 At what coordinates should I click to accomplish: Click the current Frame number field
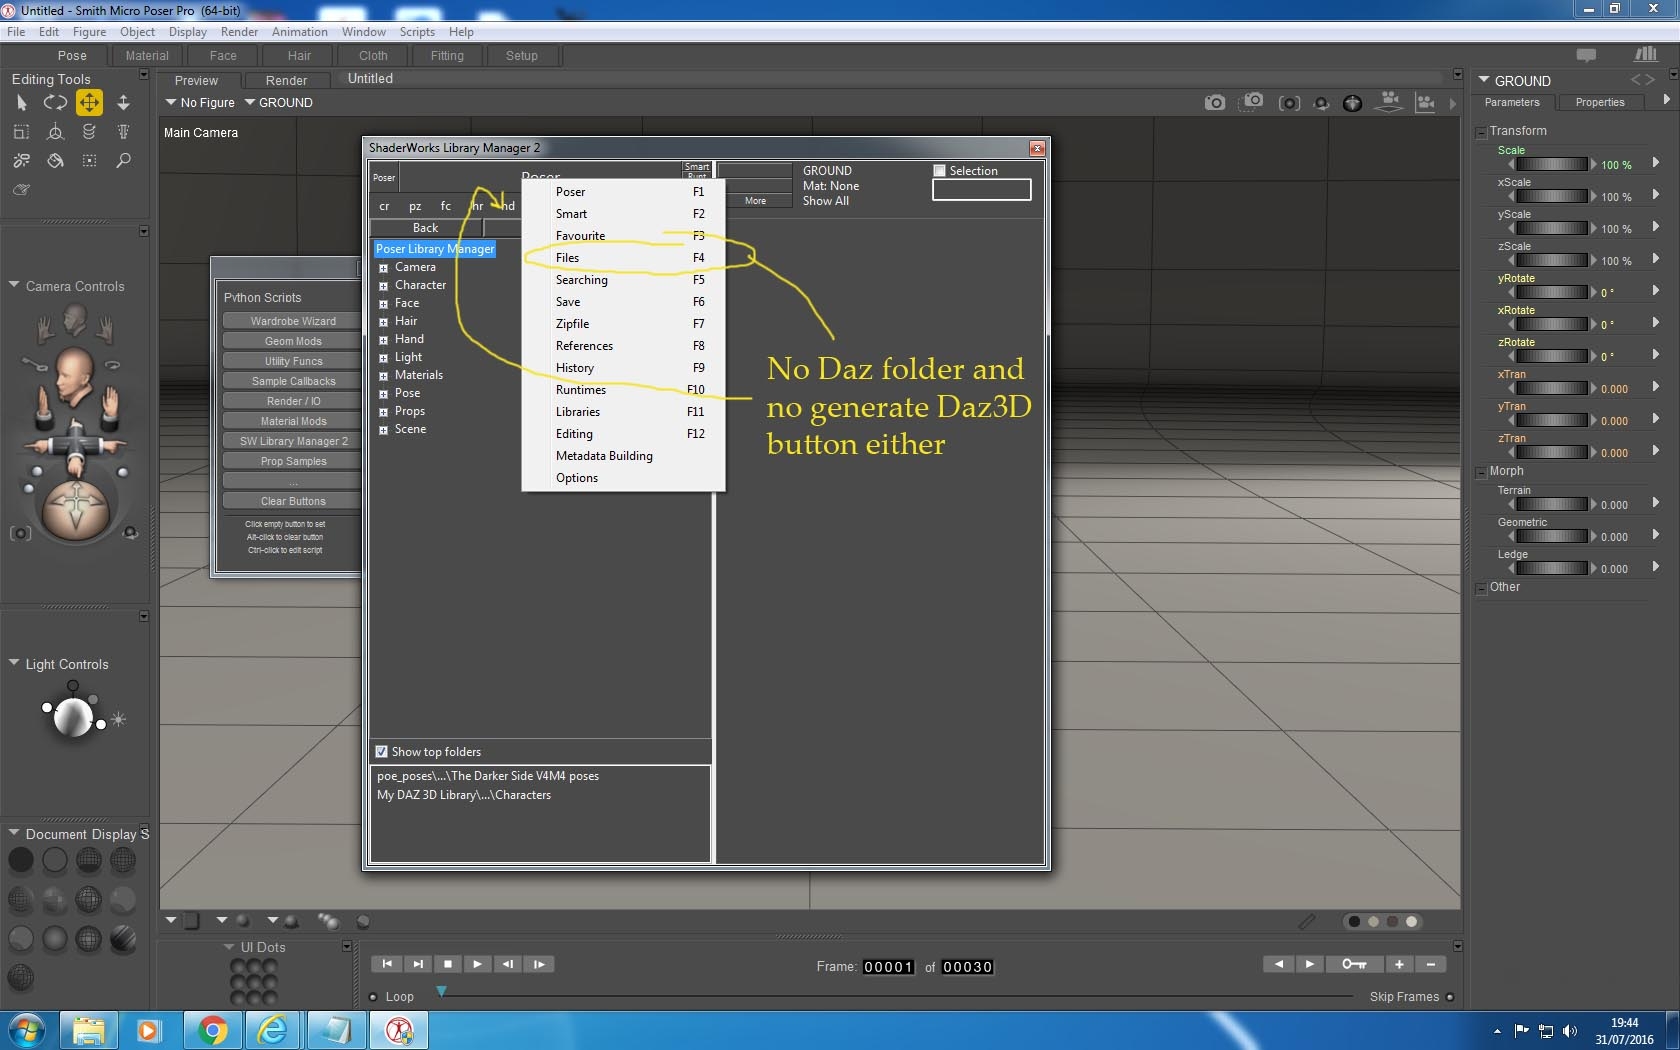click(x=888, y=967)
